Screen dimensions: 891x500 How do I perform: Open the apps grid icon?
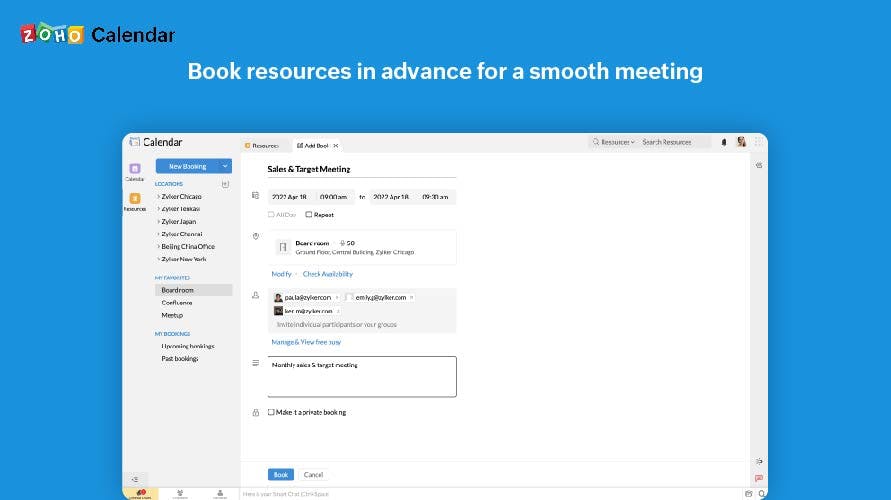(759, 142)
